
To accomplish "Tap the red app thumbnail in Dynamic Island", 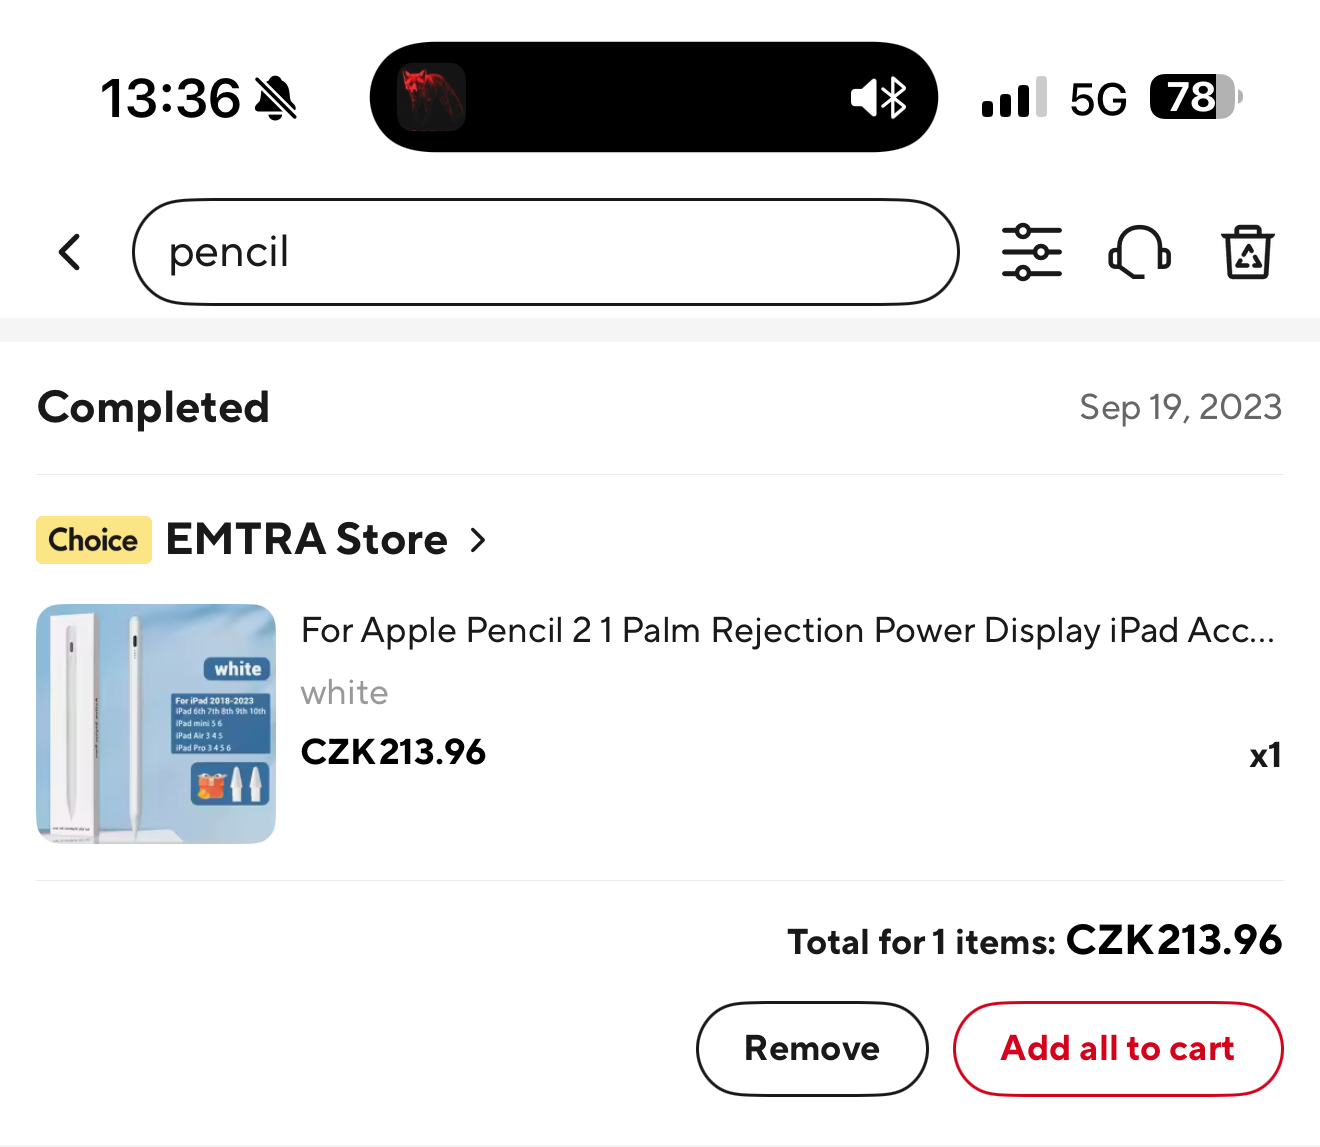I will [x=432, y=98].
